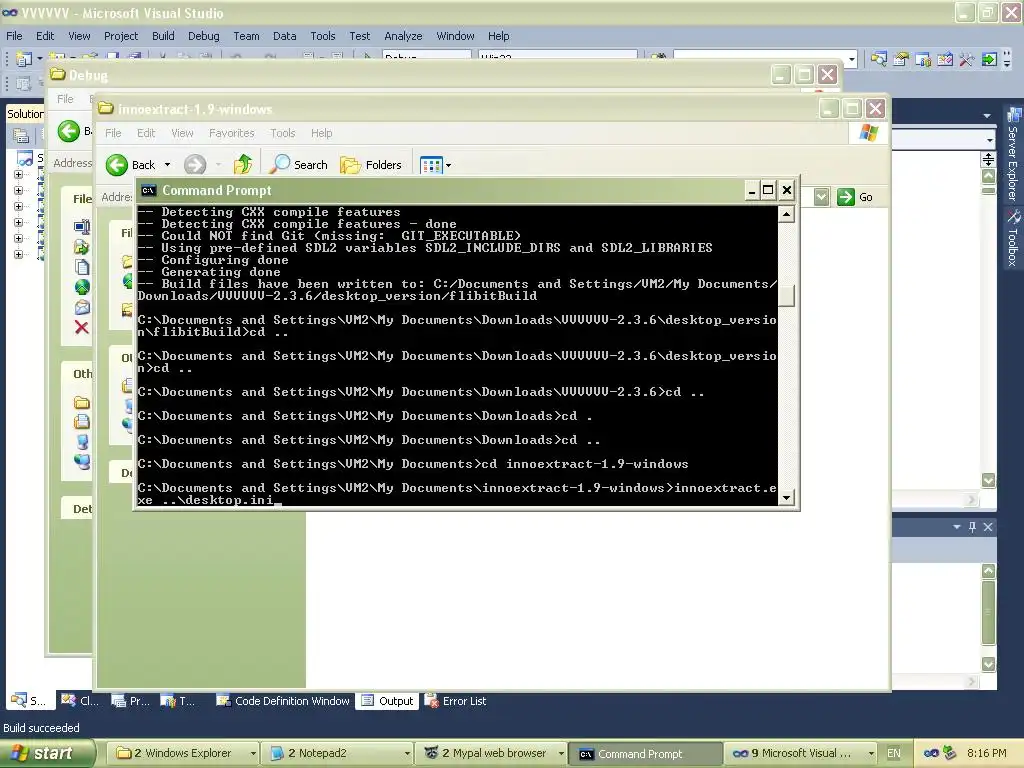Open the Server Explorer side tab
Viewport: 1024px width, 768px height.
[1014, 154]
